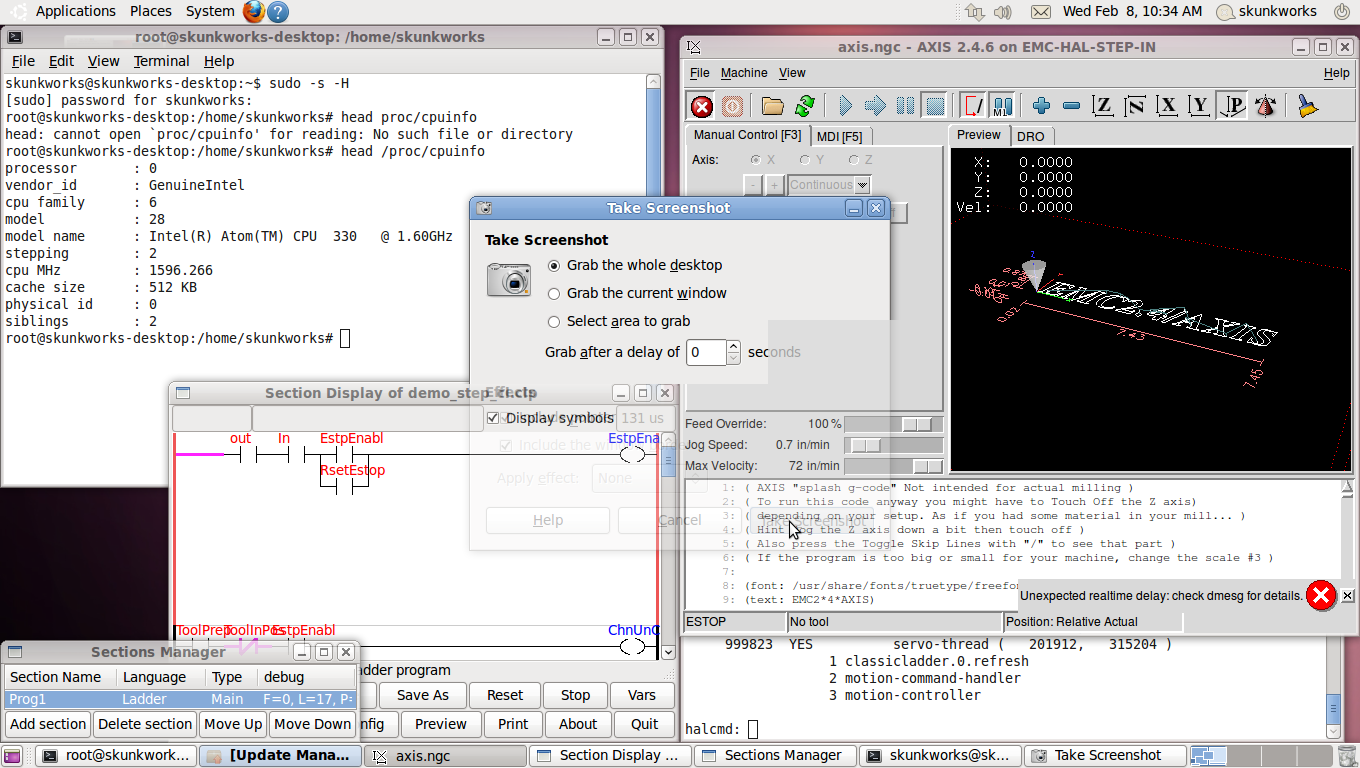The height and width of the screenshot is (768, 1360).
Task: Select rotated Z view icon
Action: coord(1135,106)
